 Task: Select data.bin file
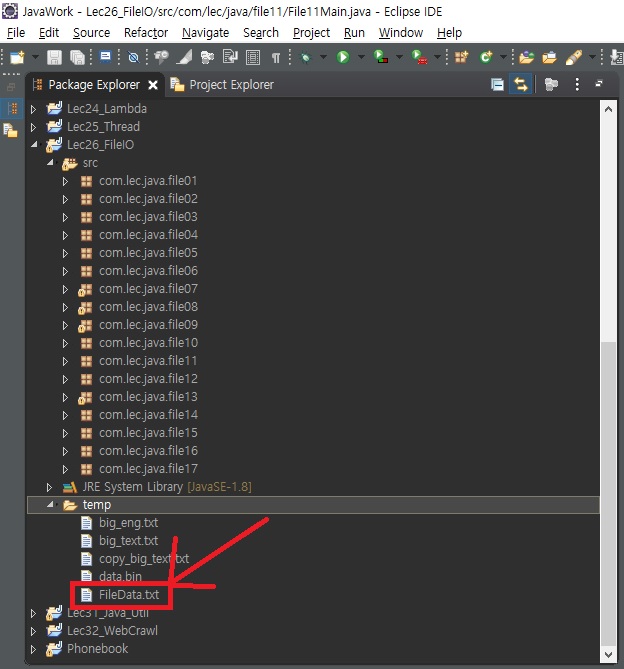[x=120, y=576]
